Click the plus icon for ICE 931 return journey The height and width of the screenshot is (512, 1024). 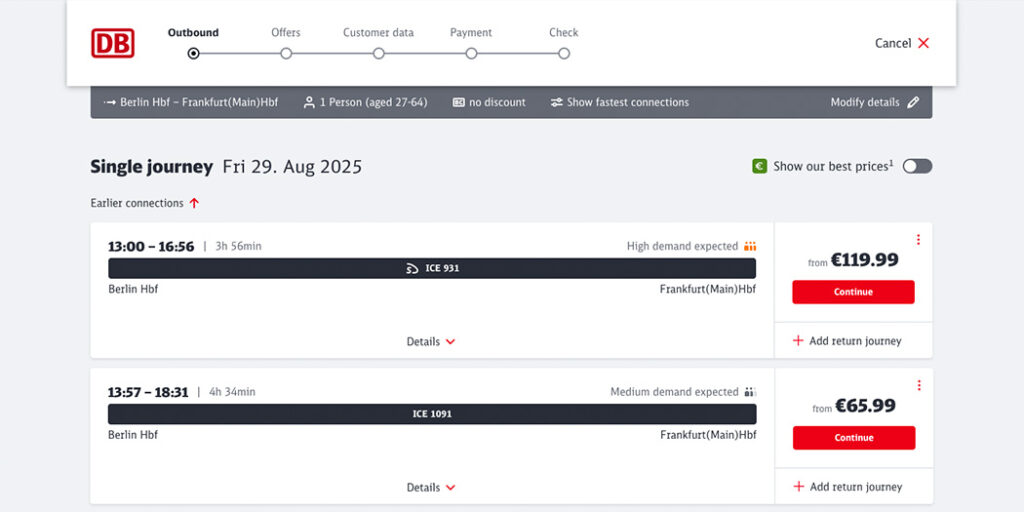pyautogui.click(x=798, y=341)
